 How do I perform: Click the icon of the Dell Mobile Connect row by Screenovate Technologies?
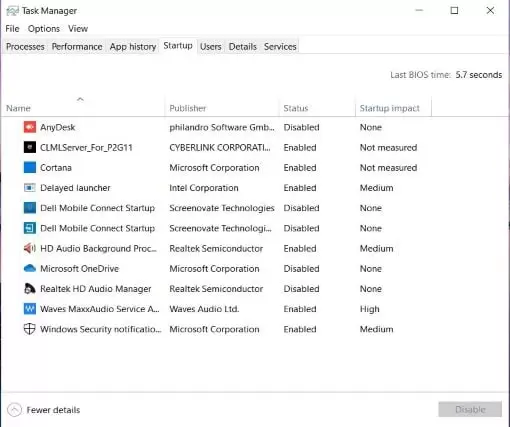(x=30, y=208)
